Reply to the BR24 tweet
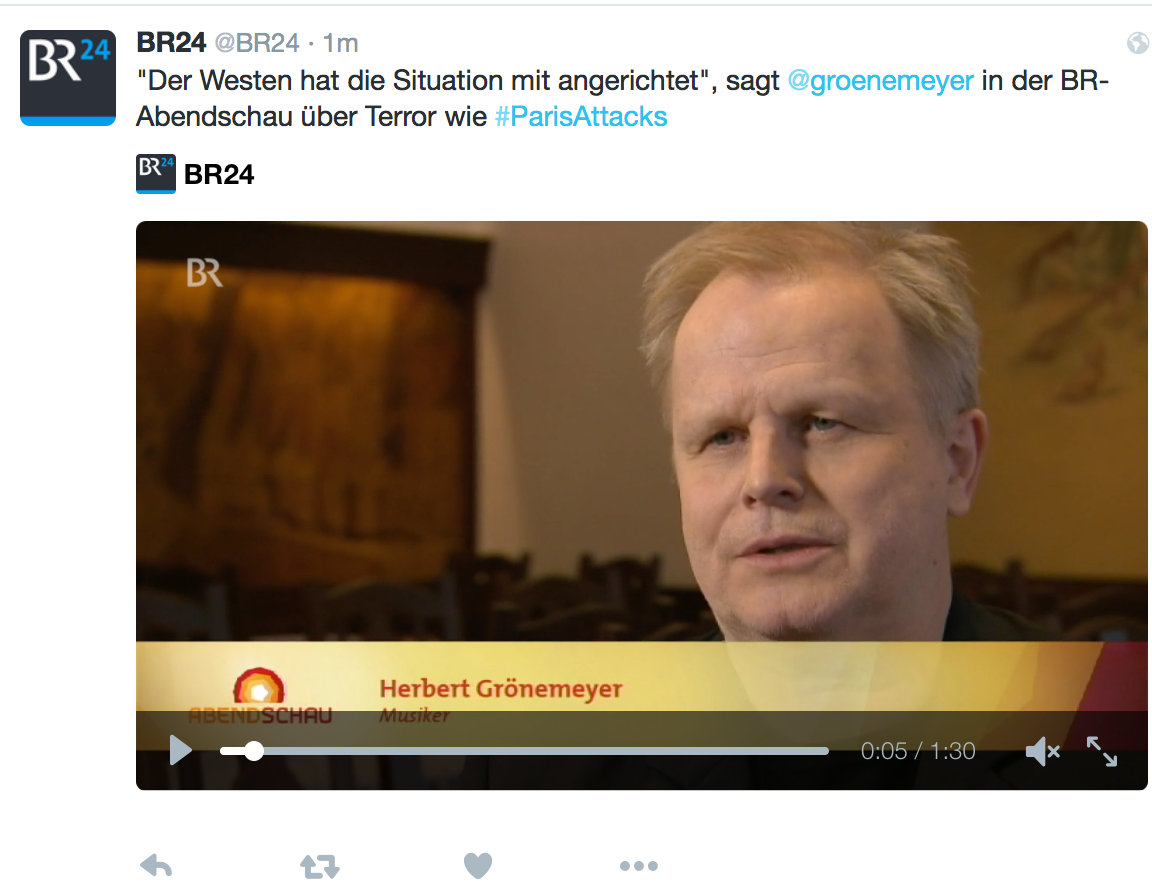The height and width of the screenshot is (888, 1152). pos(156,866)
